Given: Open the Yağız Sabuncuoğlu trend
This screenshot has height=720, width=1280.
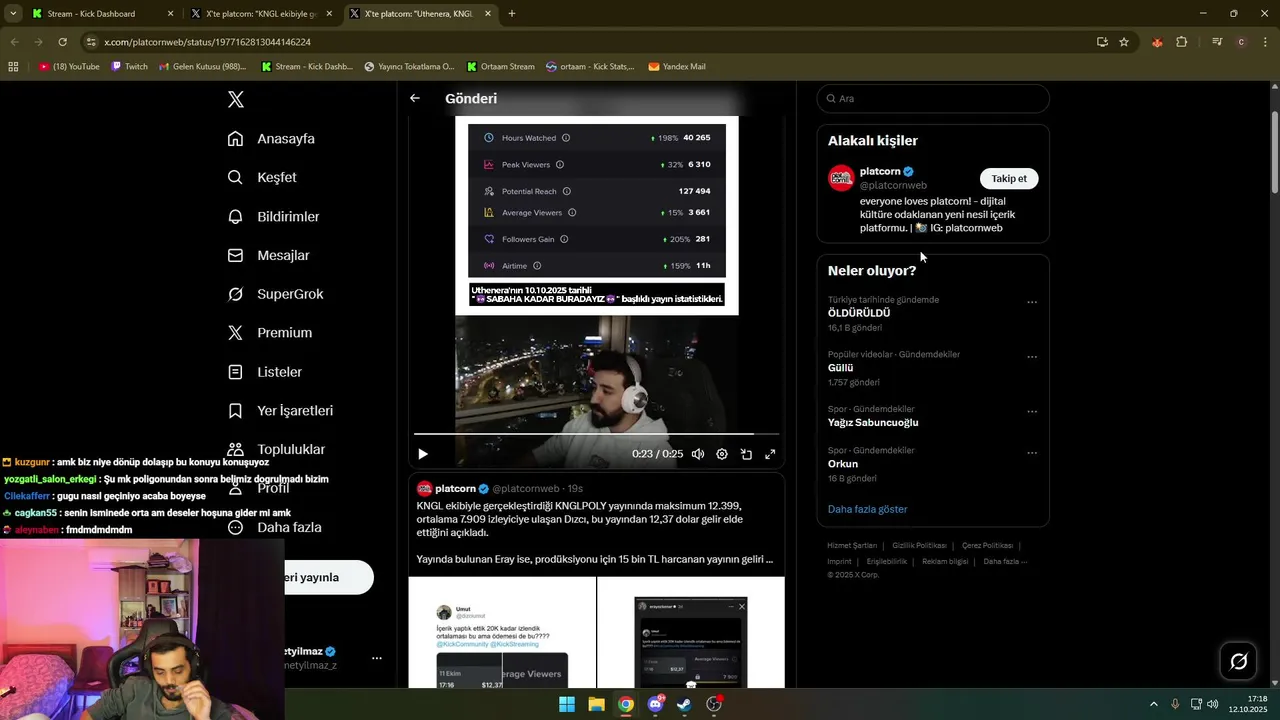Looking at the screenshot, I should click(x=873, y=423).
